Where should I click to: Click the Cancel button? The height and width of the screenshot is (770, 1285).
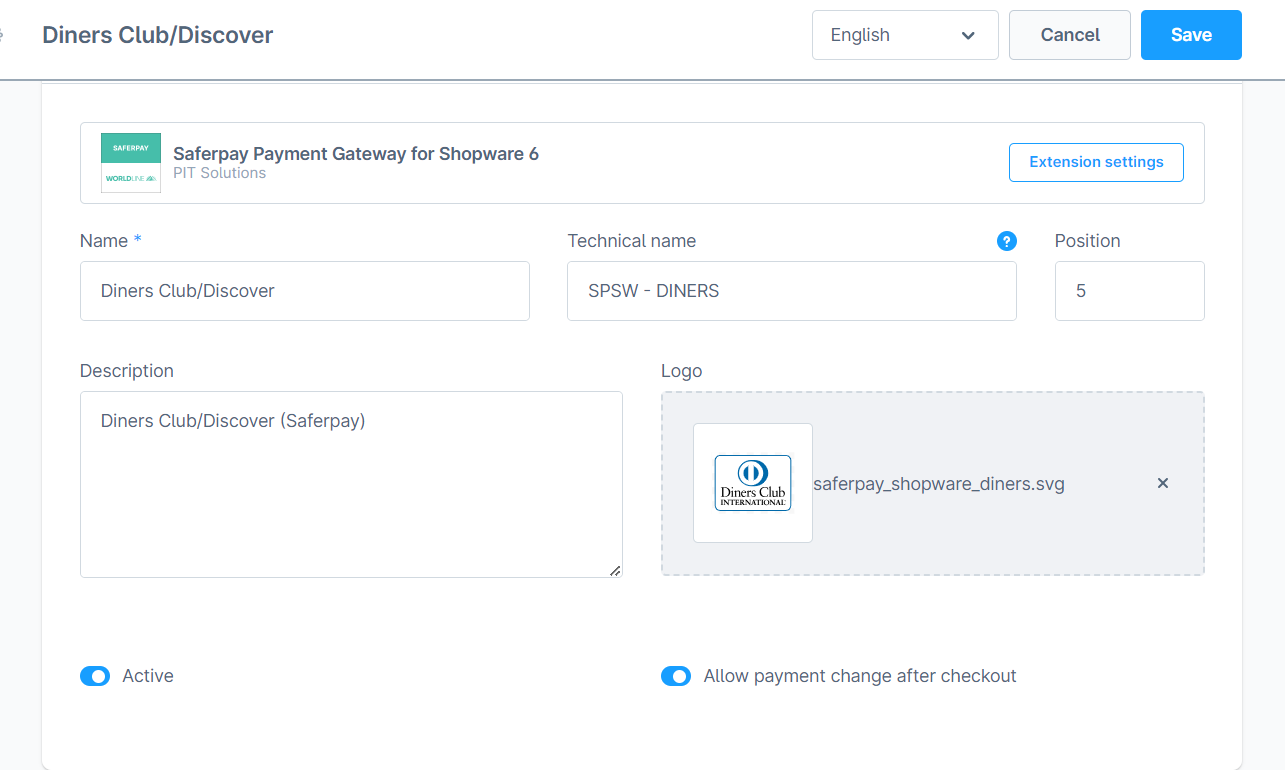point(1069,35)
